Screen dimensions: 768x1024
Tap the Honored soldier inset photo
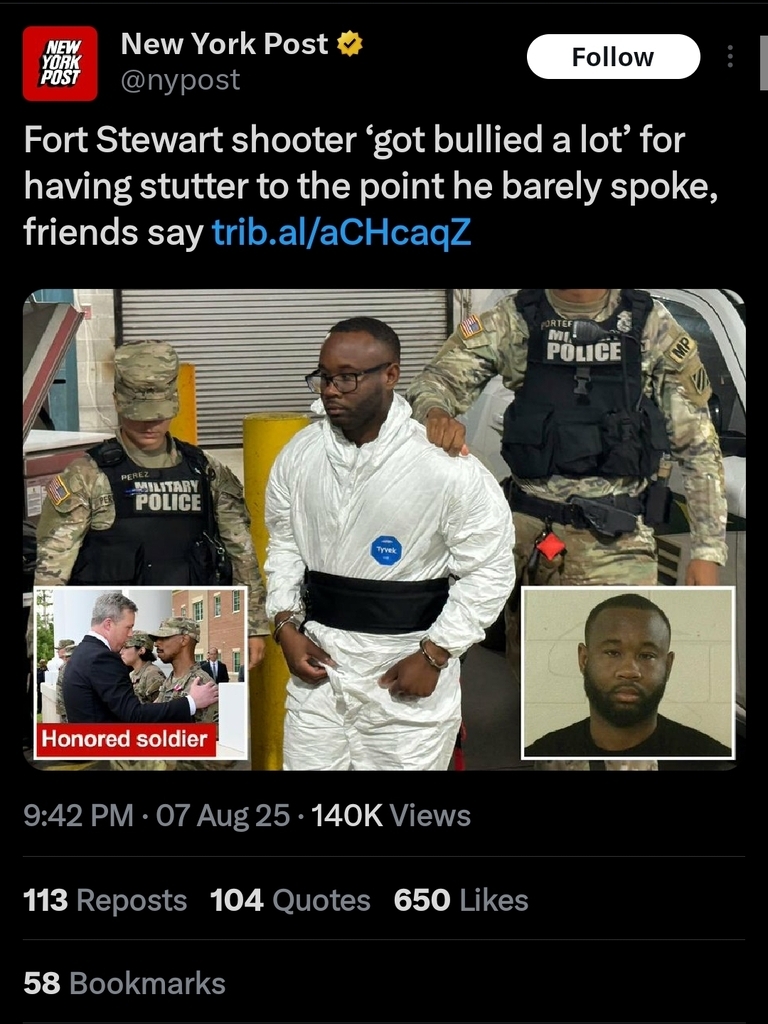[x=141, y=673]
